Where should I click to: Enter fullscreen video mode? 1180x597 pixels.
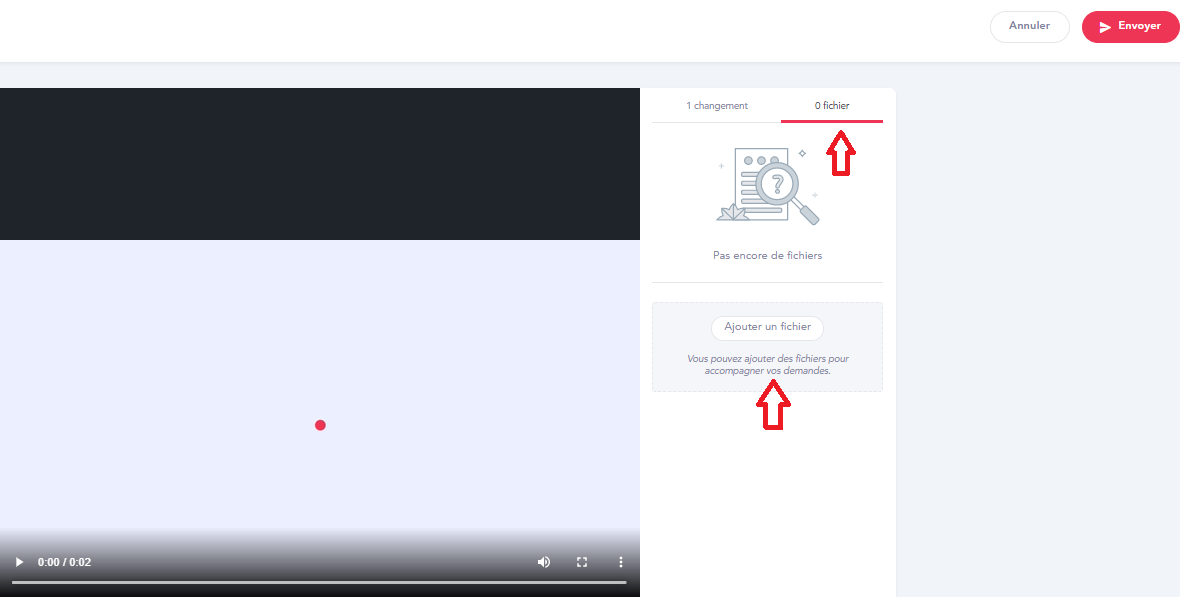point(582,562)
